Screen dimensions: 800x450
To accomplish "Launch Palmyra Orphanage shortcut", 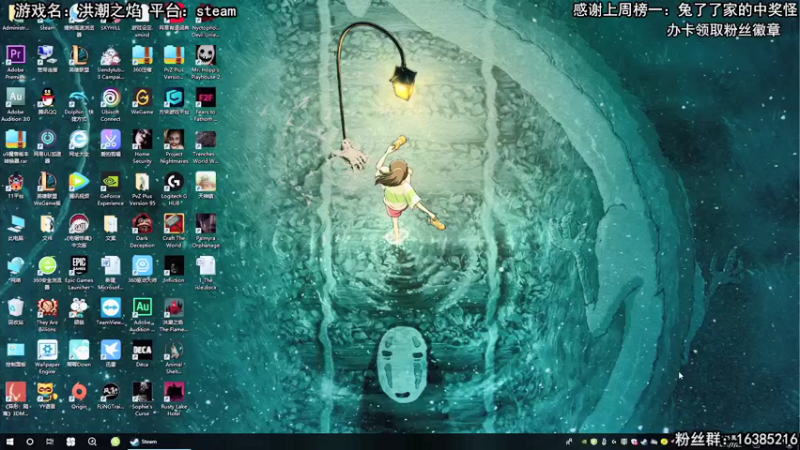I will point(206,231).
